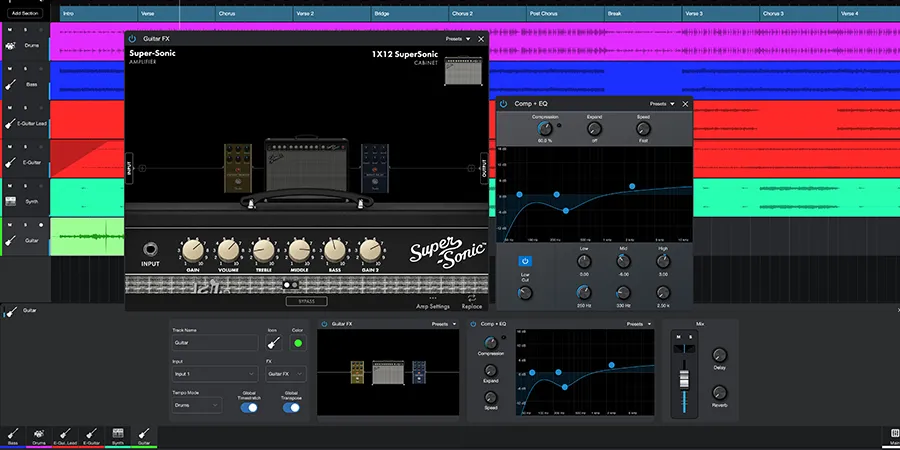Add effect slot near OUTPUT in Guitar FX
The height and width of the screenshot is (450, 900).
(x=471, y=168)
